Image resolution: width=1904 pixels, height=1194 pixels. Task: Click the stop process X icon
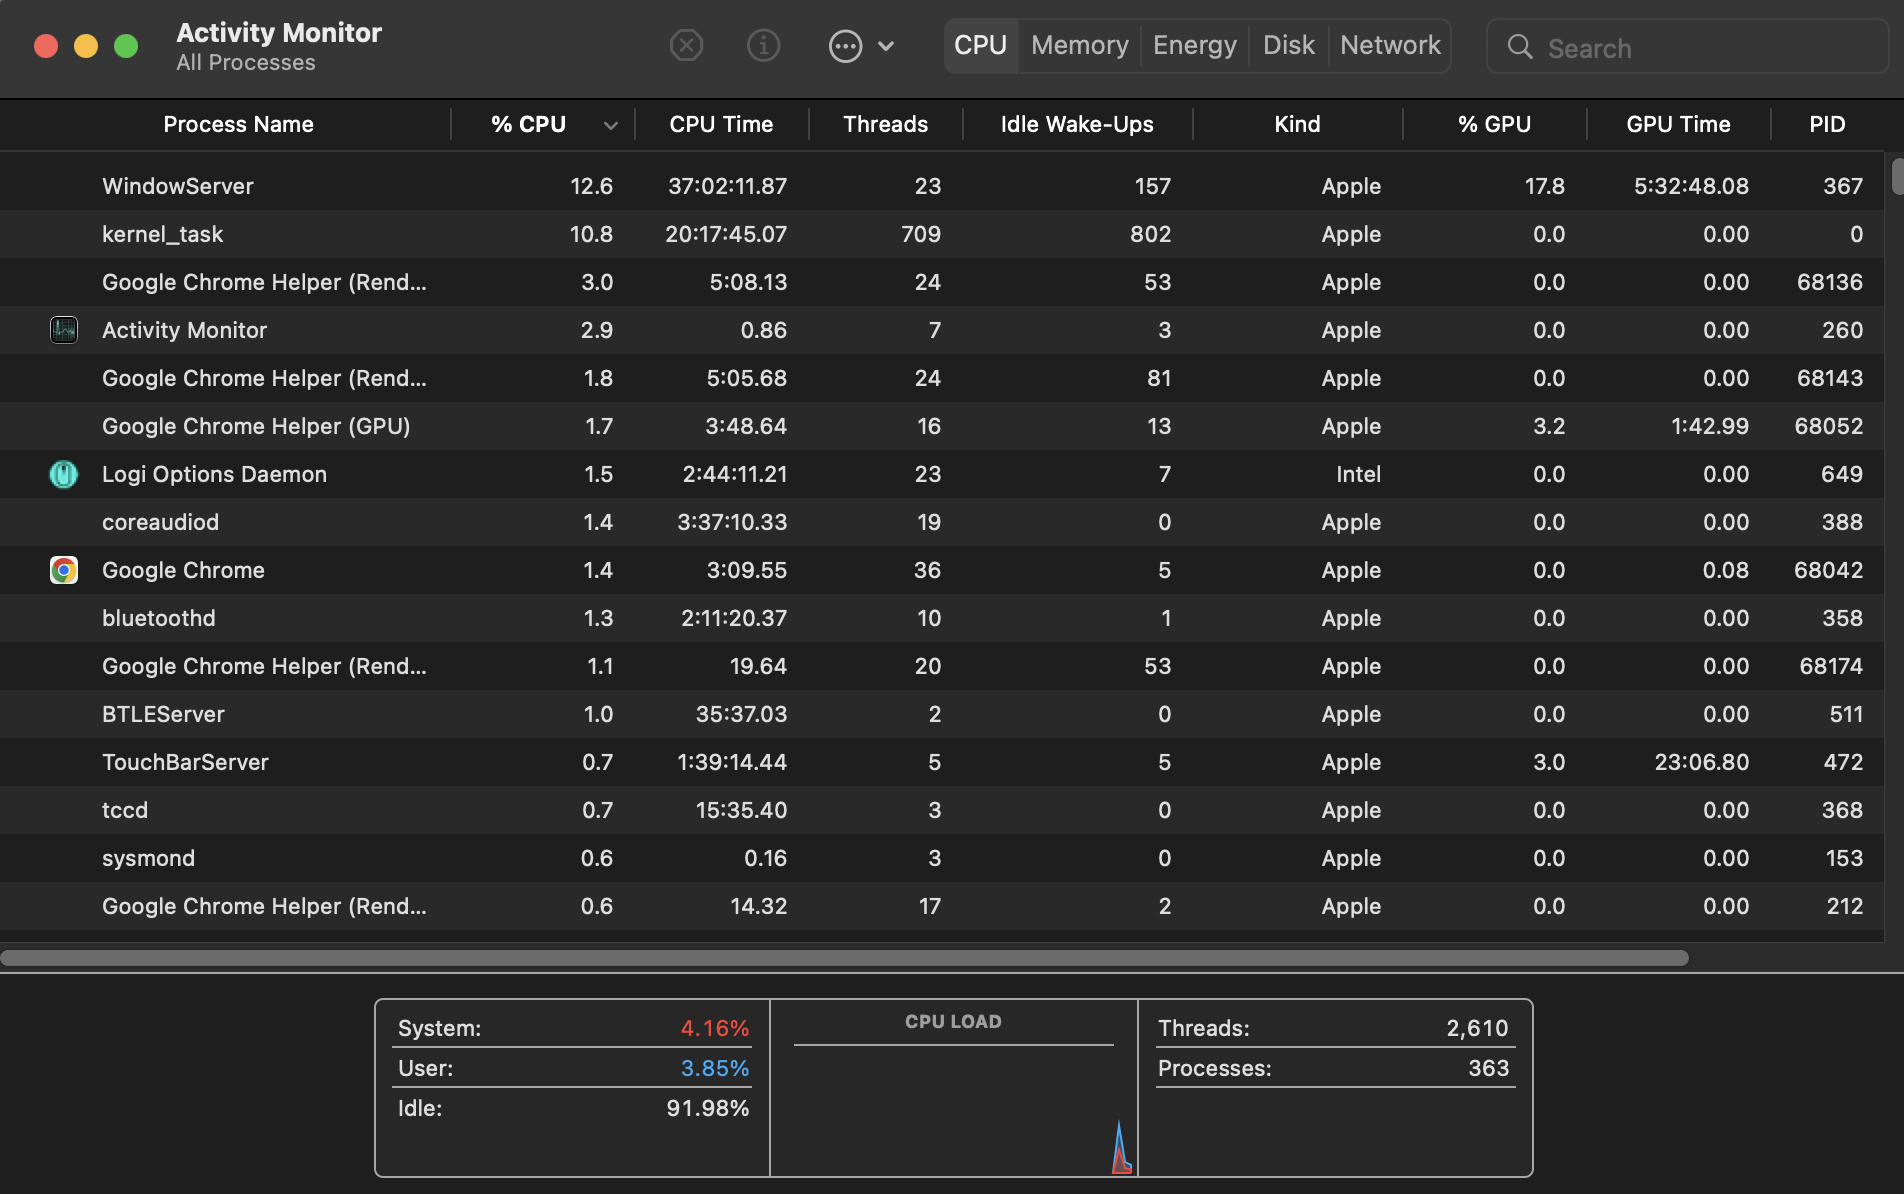(x=686, y=46)
